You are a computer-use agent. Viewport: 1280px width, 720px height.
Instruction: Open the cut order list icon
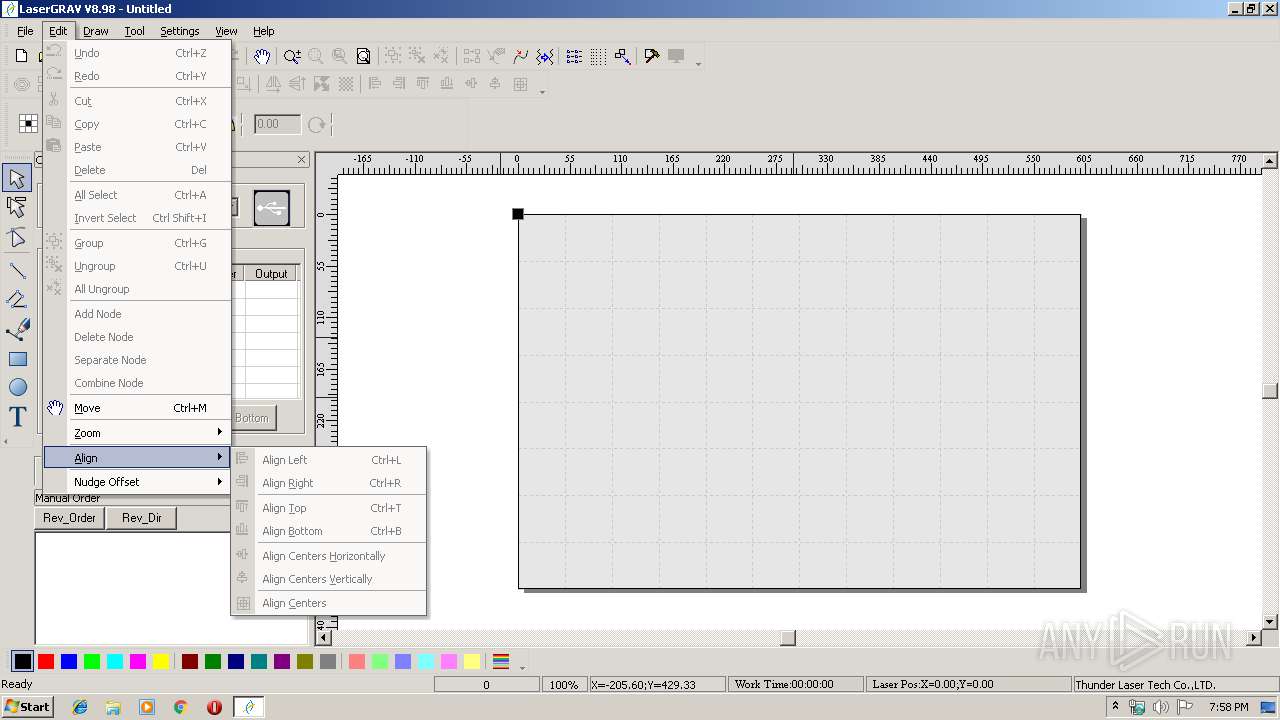(x=574, y=57)
